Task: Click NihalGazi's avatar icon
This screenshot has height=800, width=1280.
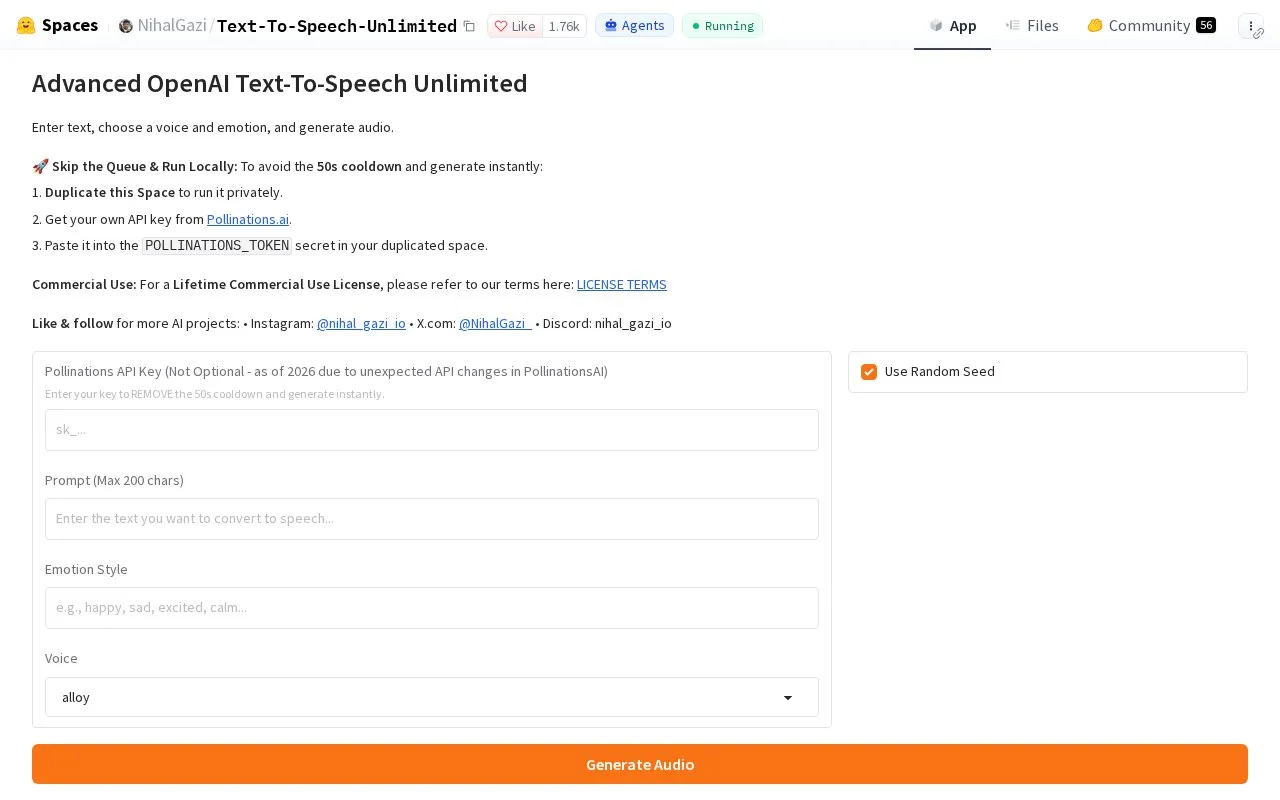Action: coord(125,26)
